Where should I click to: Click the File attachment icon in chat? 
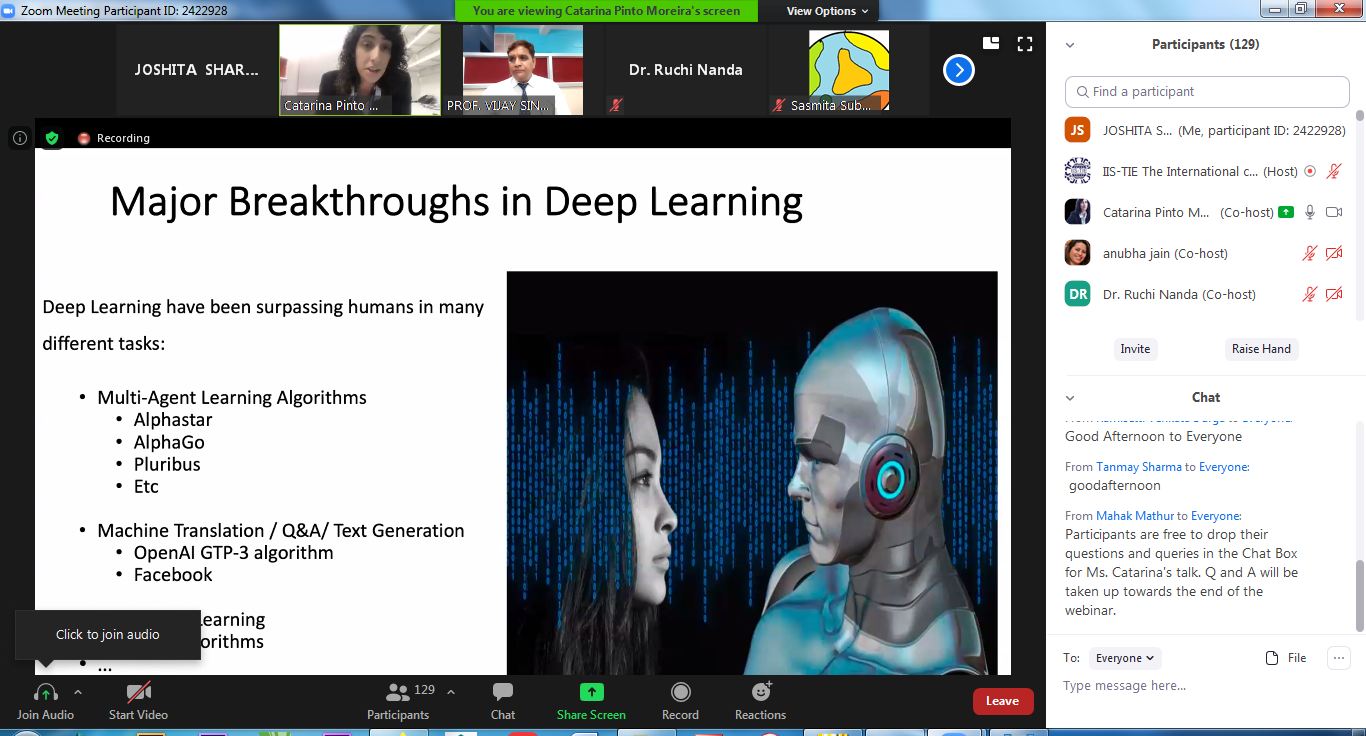click(1272, 658)
